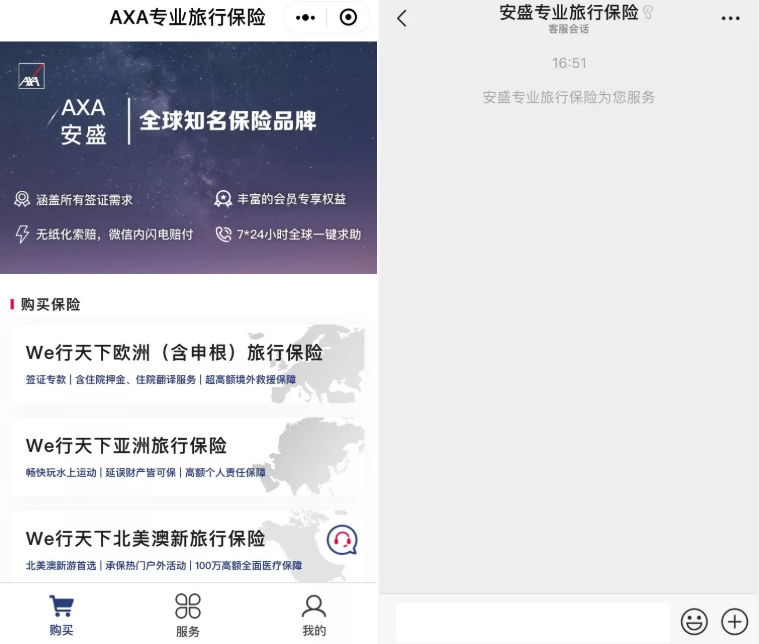Tap the plus icon for more chat attachments
This screenshot has width=759, height=644.
pos(735,621)
